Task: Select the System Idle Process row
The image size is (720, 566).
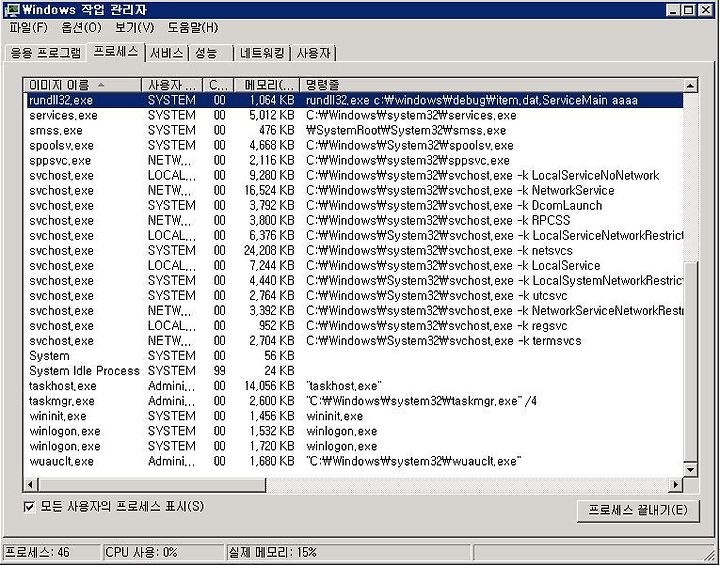Action: (x=354, y=371)
